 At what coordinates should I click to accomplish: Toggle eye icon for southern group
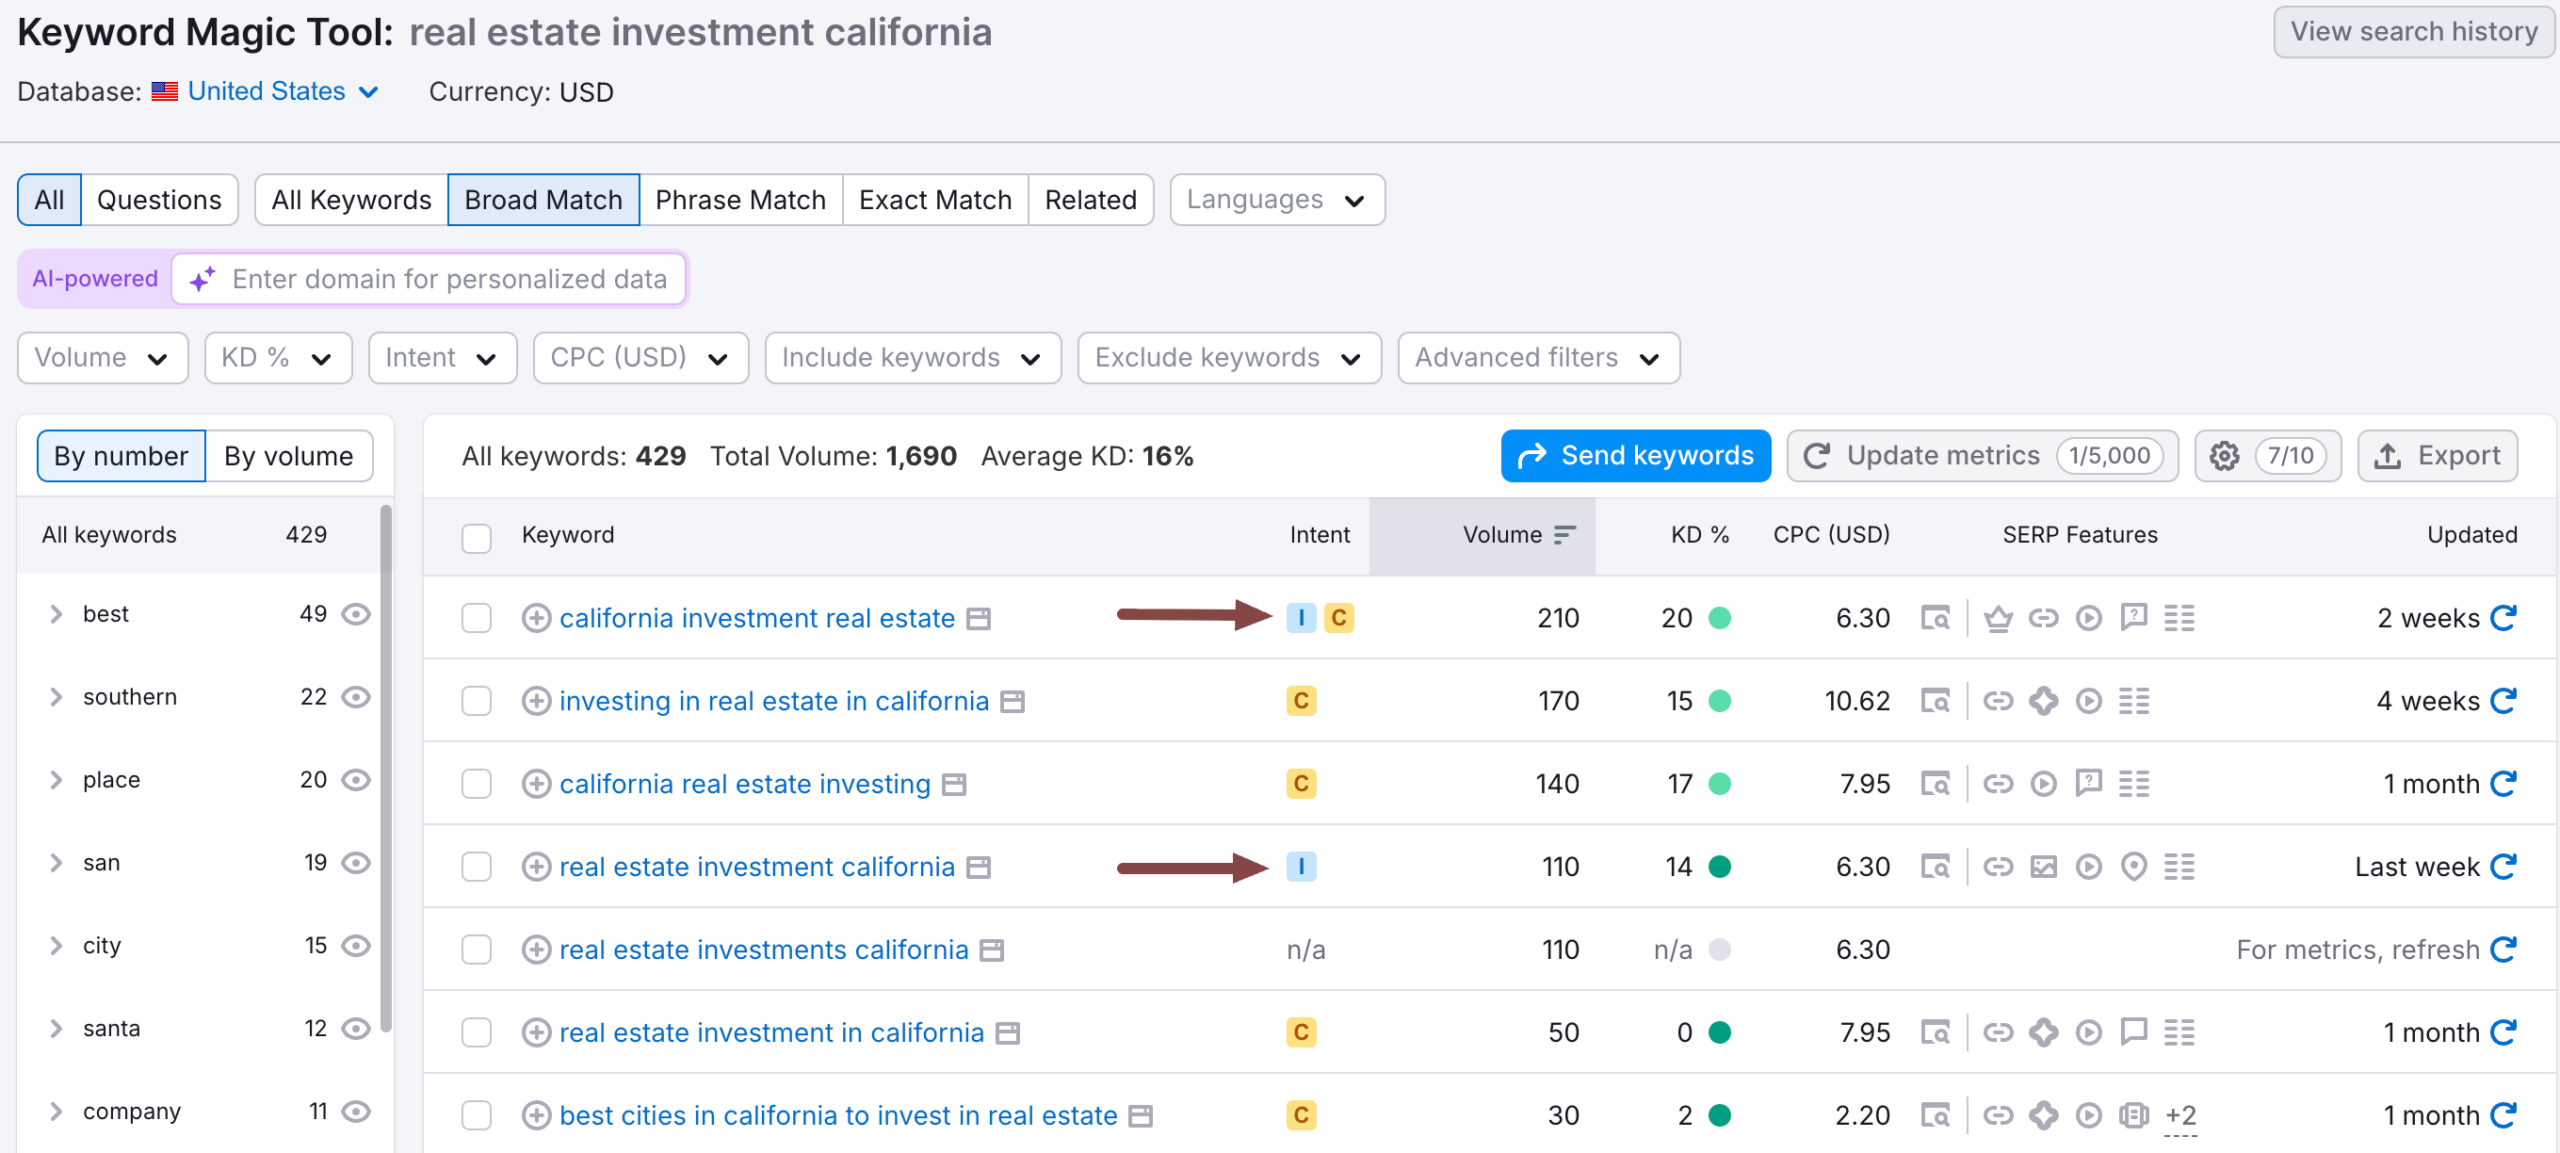[356, 697]
